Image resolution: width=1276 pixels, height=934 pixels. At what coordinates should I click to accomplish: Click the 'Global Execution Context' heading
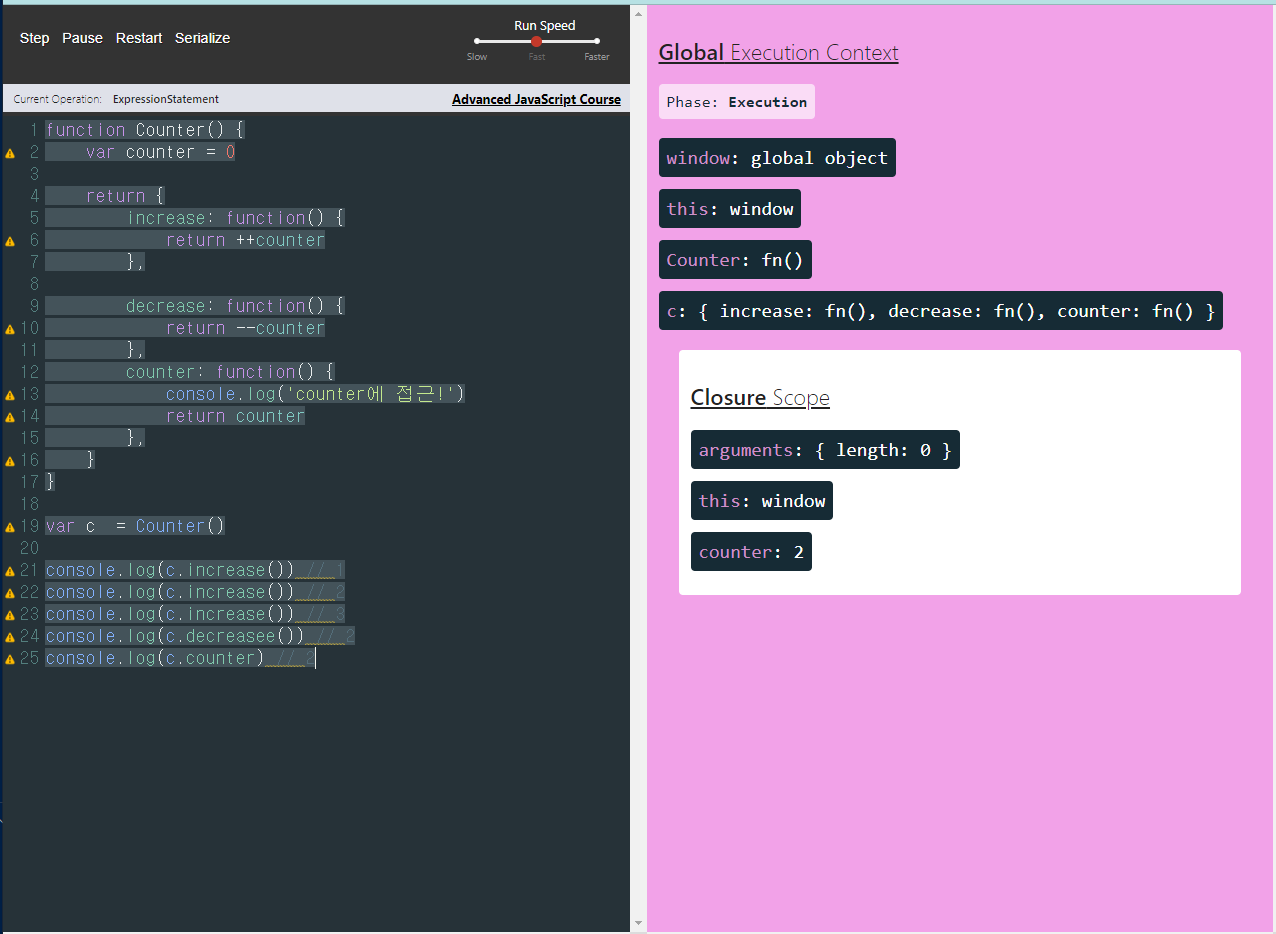click(778, 53)
